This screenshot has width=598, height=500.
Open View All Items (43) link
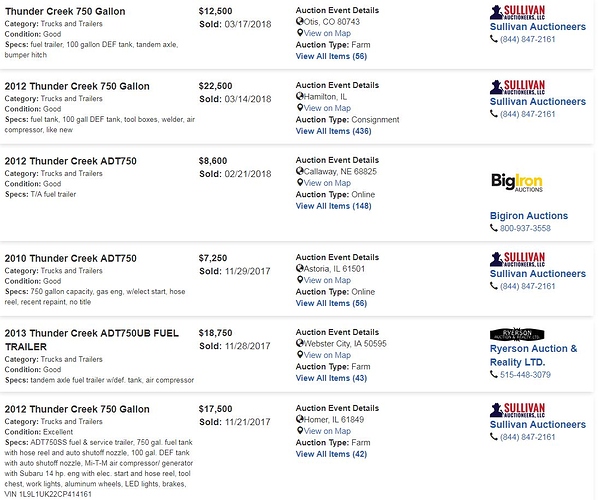tap(331, 378)
